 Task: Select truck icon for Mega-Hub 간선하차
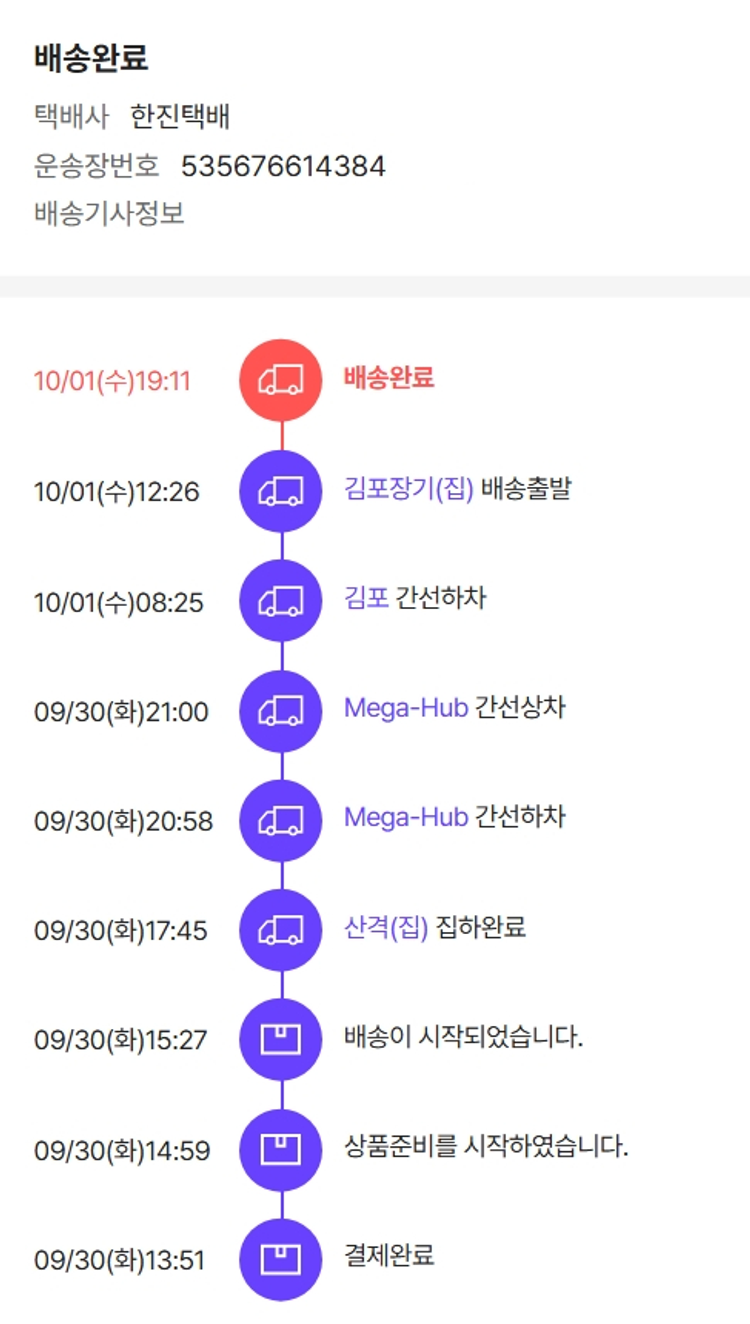[x=281, y=821]
